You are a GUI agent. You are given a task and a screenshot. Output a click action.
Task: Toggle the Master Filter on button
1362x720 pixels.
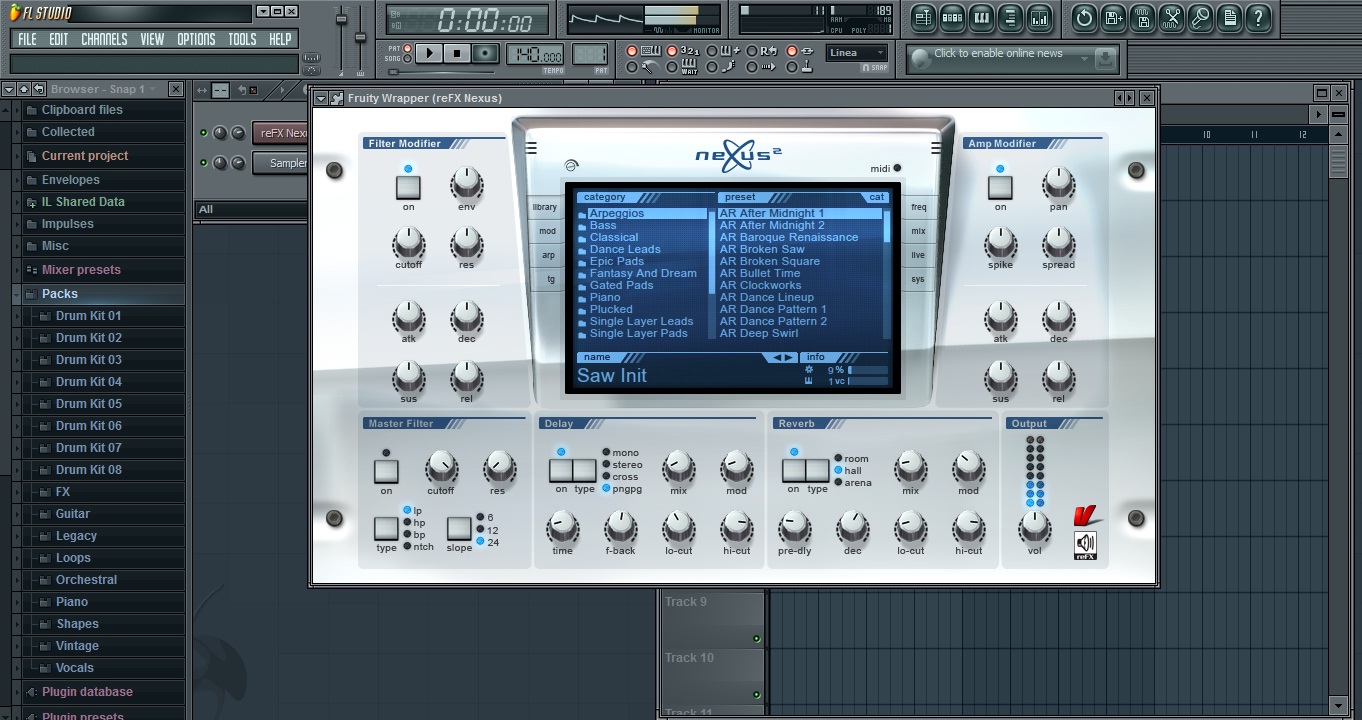click(386, 471)
